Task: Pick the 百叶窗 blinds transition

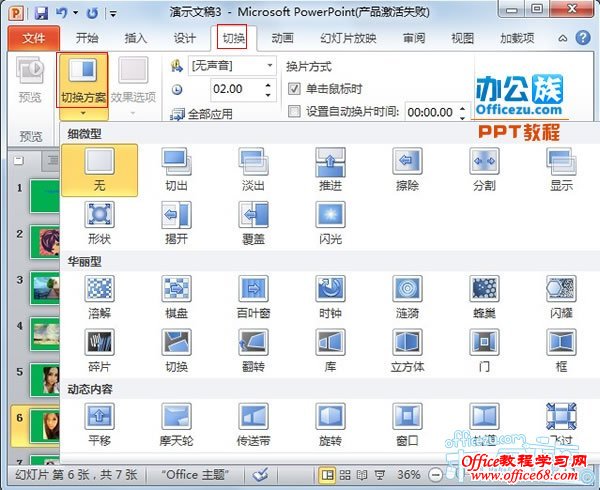Action: [253, 298]
